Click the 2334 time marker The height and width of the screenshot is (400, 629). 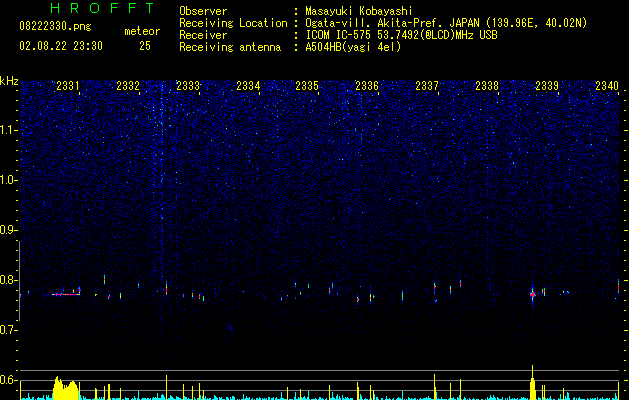click(248, 85)
